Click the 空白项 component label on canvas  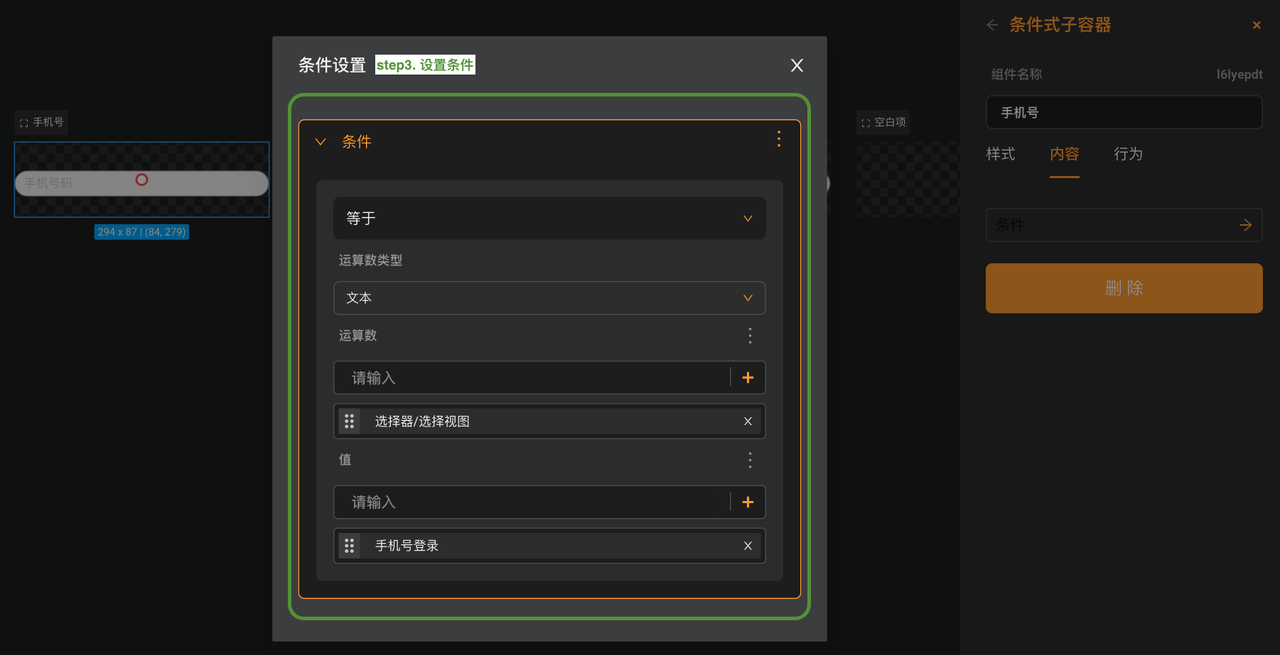pos(884,122)
